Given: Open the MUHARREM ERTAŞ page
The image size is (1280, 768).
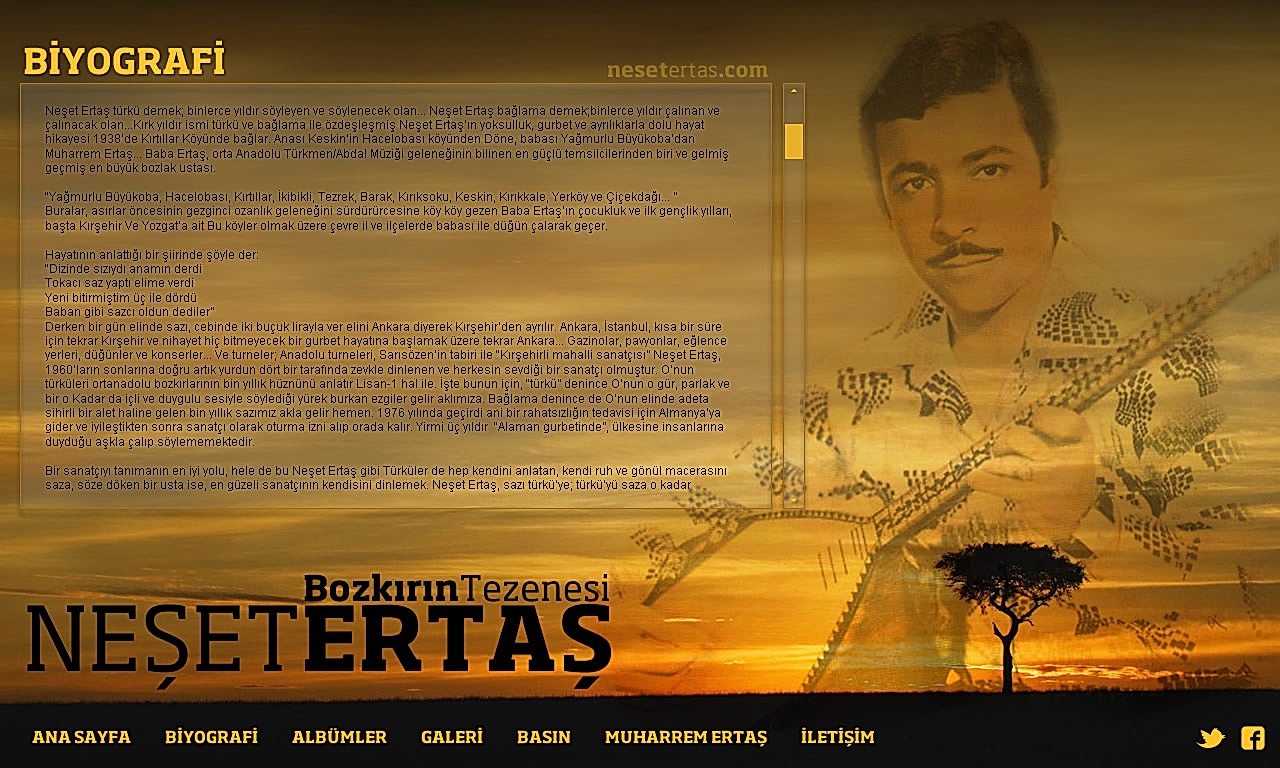Looking at the screenshot, I should point(686,737).
